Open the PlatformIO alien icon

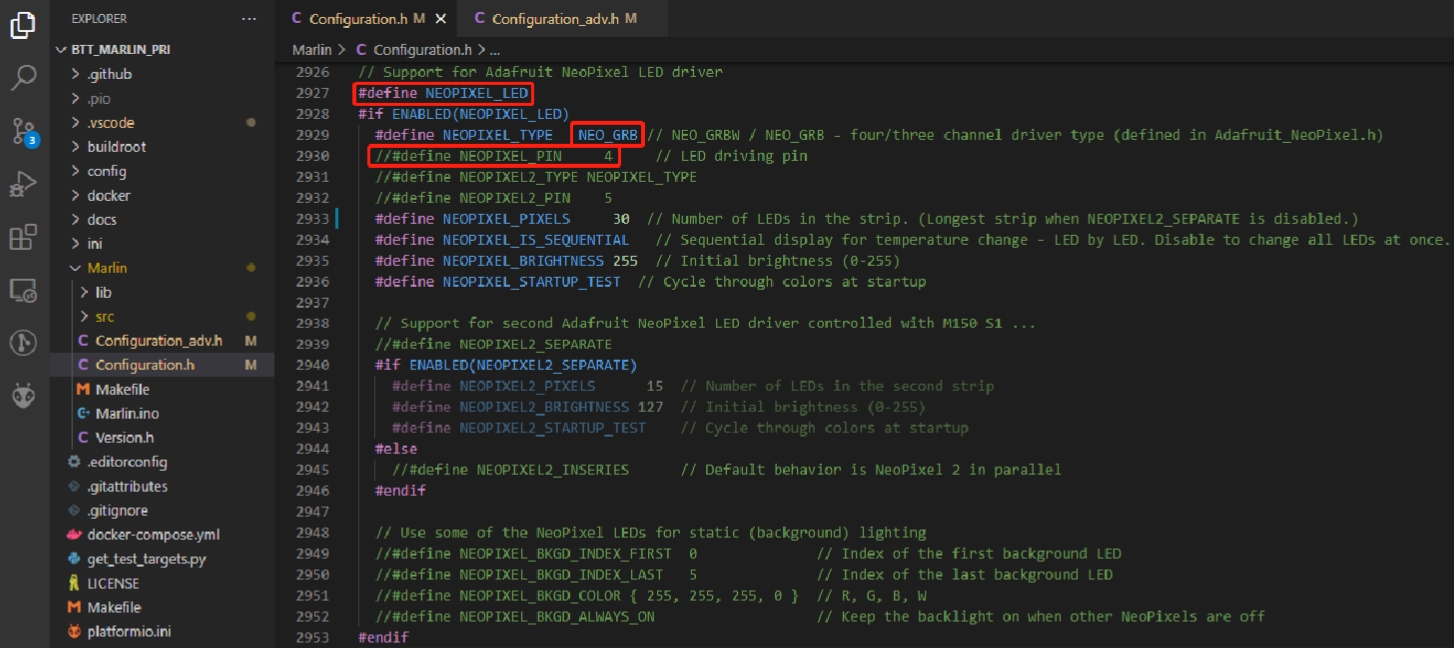coord(24,396)
